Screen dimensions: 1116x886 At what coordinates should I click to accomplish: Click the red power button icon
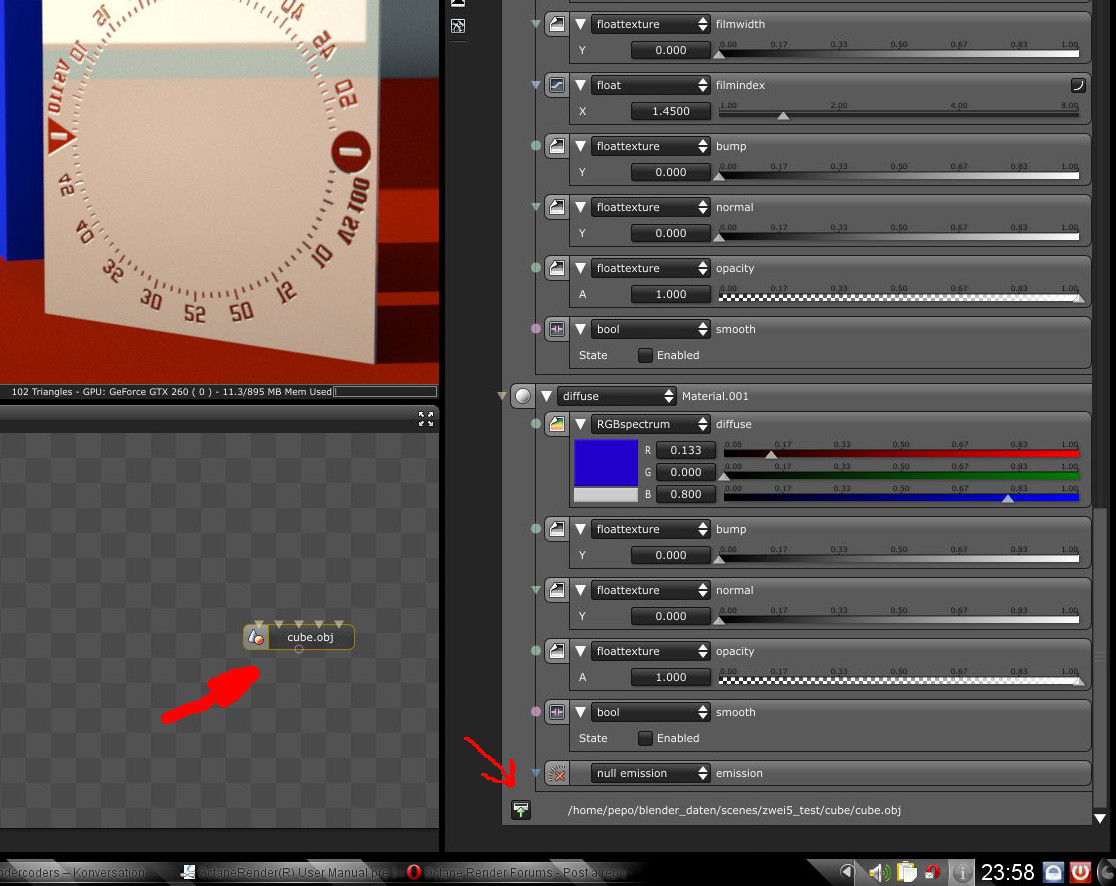click(1080, 872)
